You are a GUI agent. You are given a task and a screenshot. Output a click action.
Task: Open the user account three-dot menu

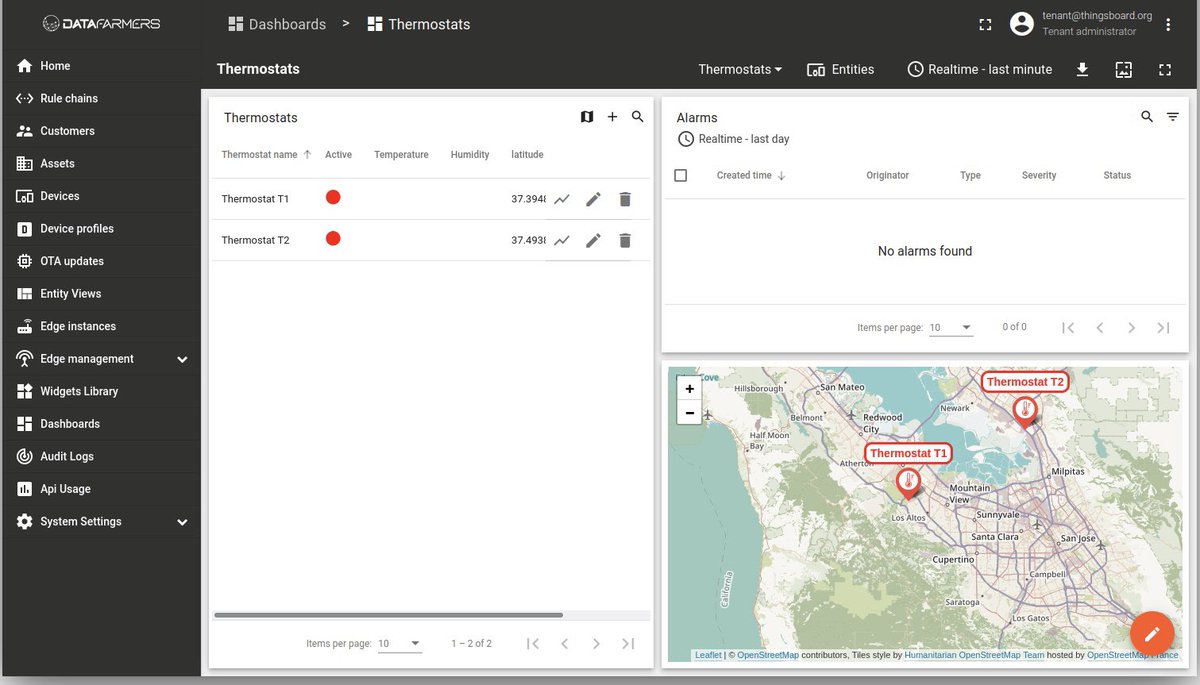click(1168, 24)
